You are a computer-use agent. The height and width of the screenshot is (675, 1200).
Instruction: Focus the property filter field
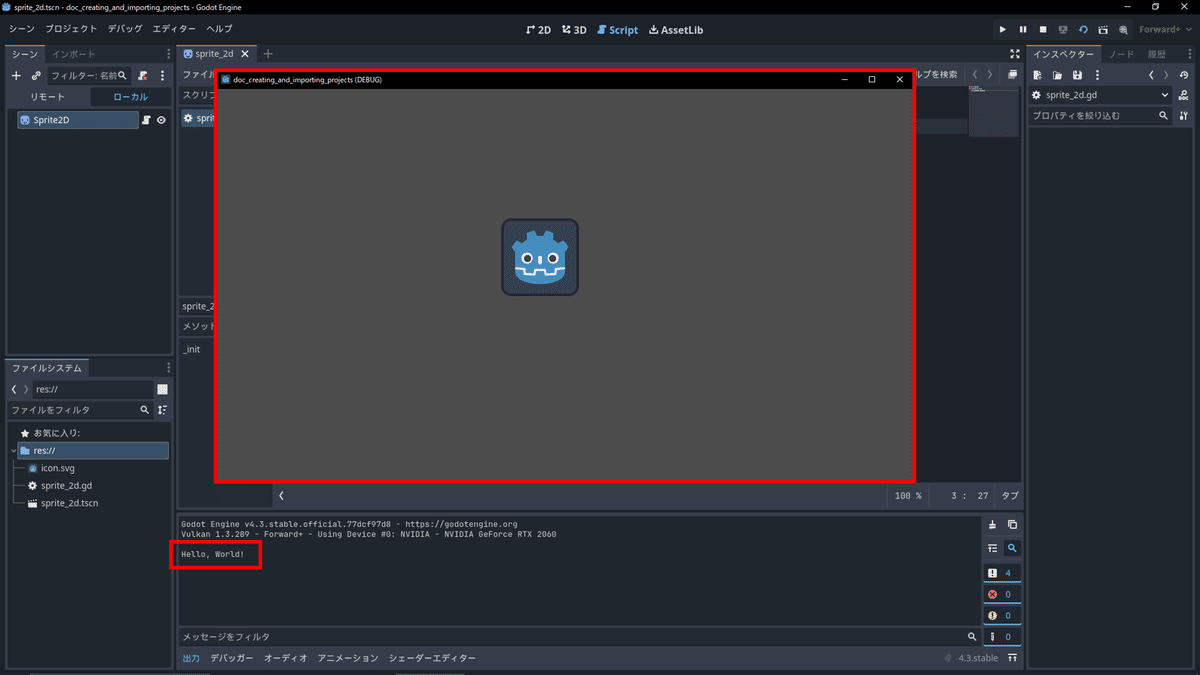1100,116
